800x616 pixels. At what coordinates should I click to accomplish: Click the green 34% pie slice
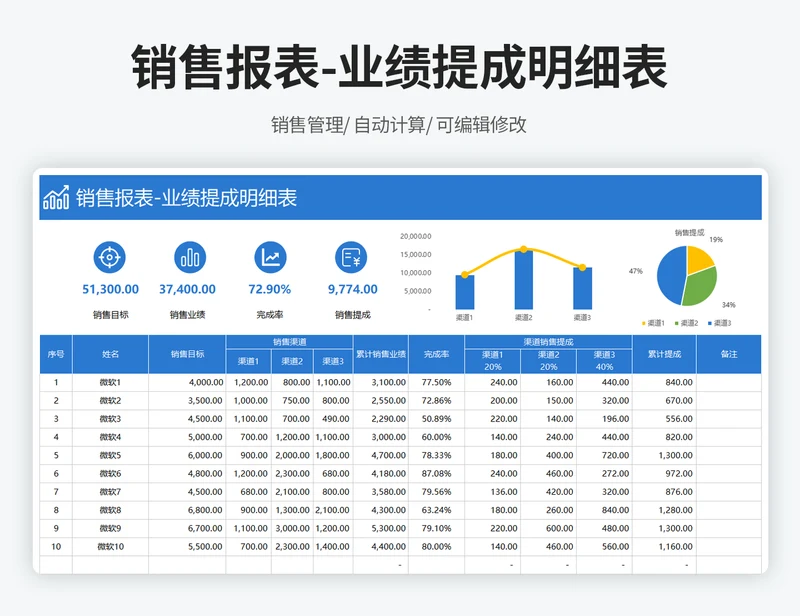701,288
